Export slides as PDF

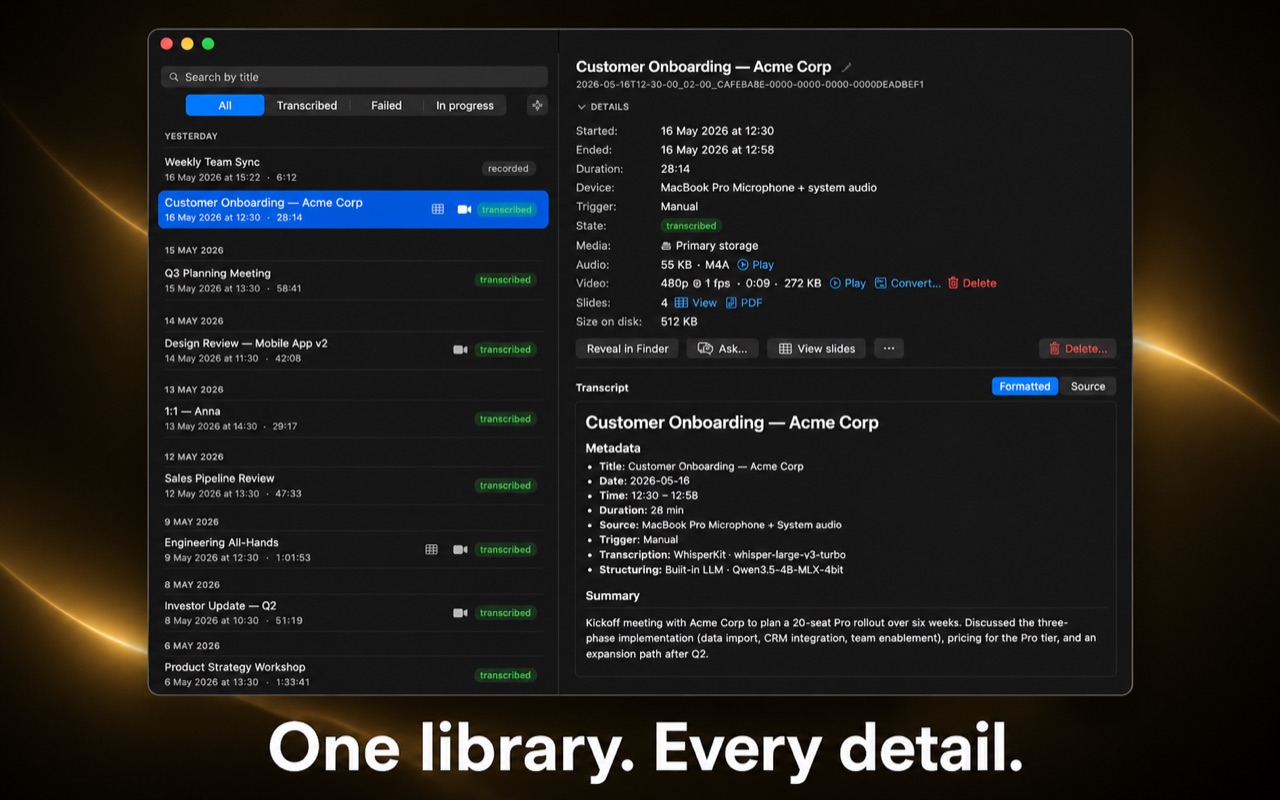[744, 303]
